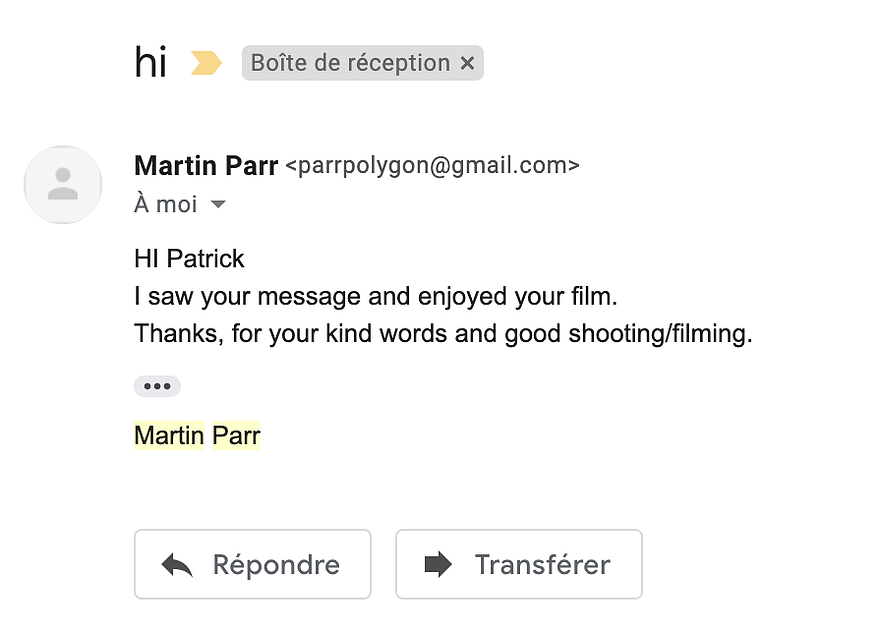Click the HI Patrick greeting line
The width and height of the screenshot is (879, 631).
click(189, 259)
